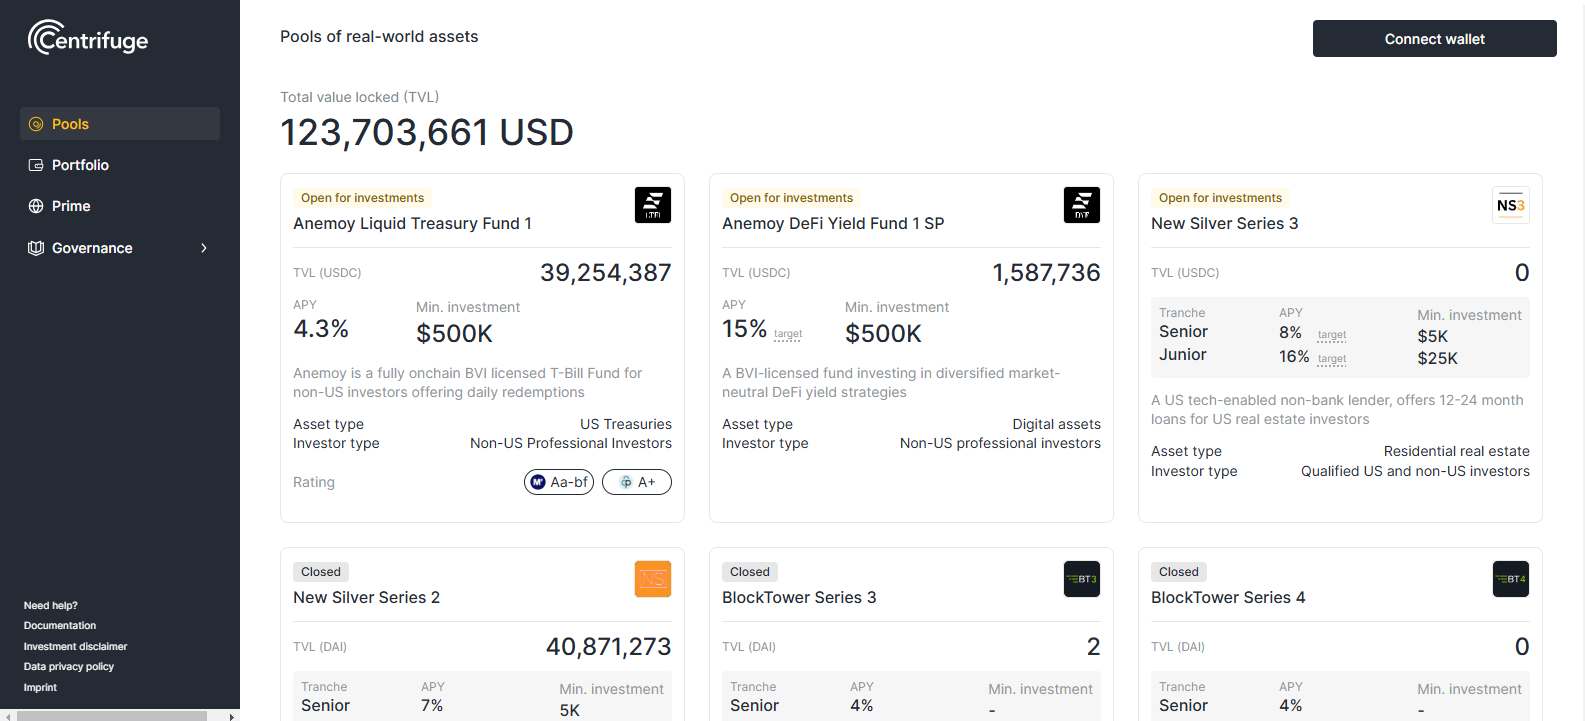The height and width of the screenshot is (721, 1585).
Task: Click the horizontal scrollbar in sidebar
Action: (112, 716)
